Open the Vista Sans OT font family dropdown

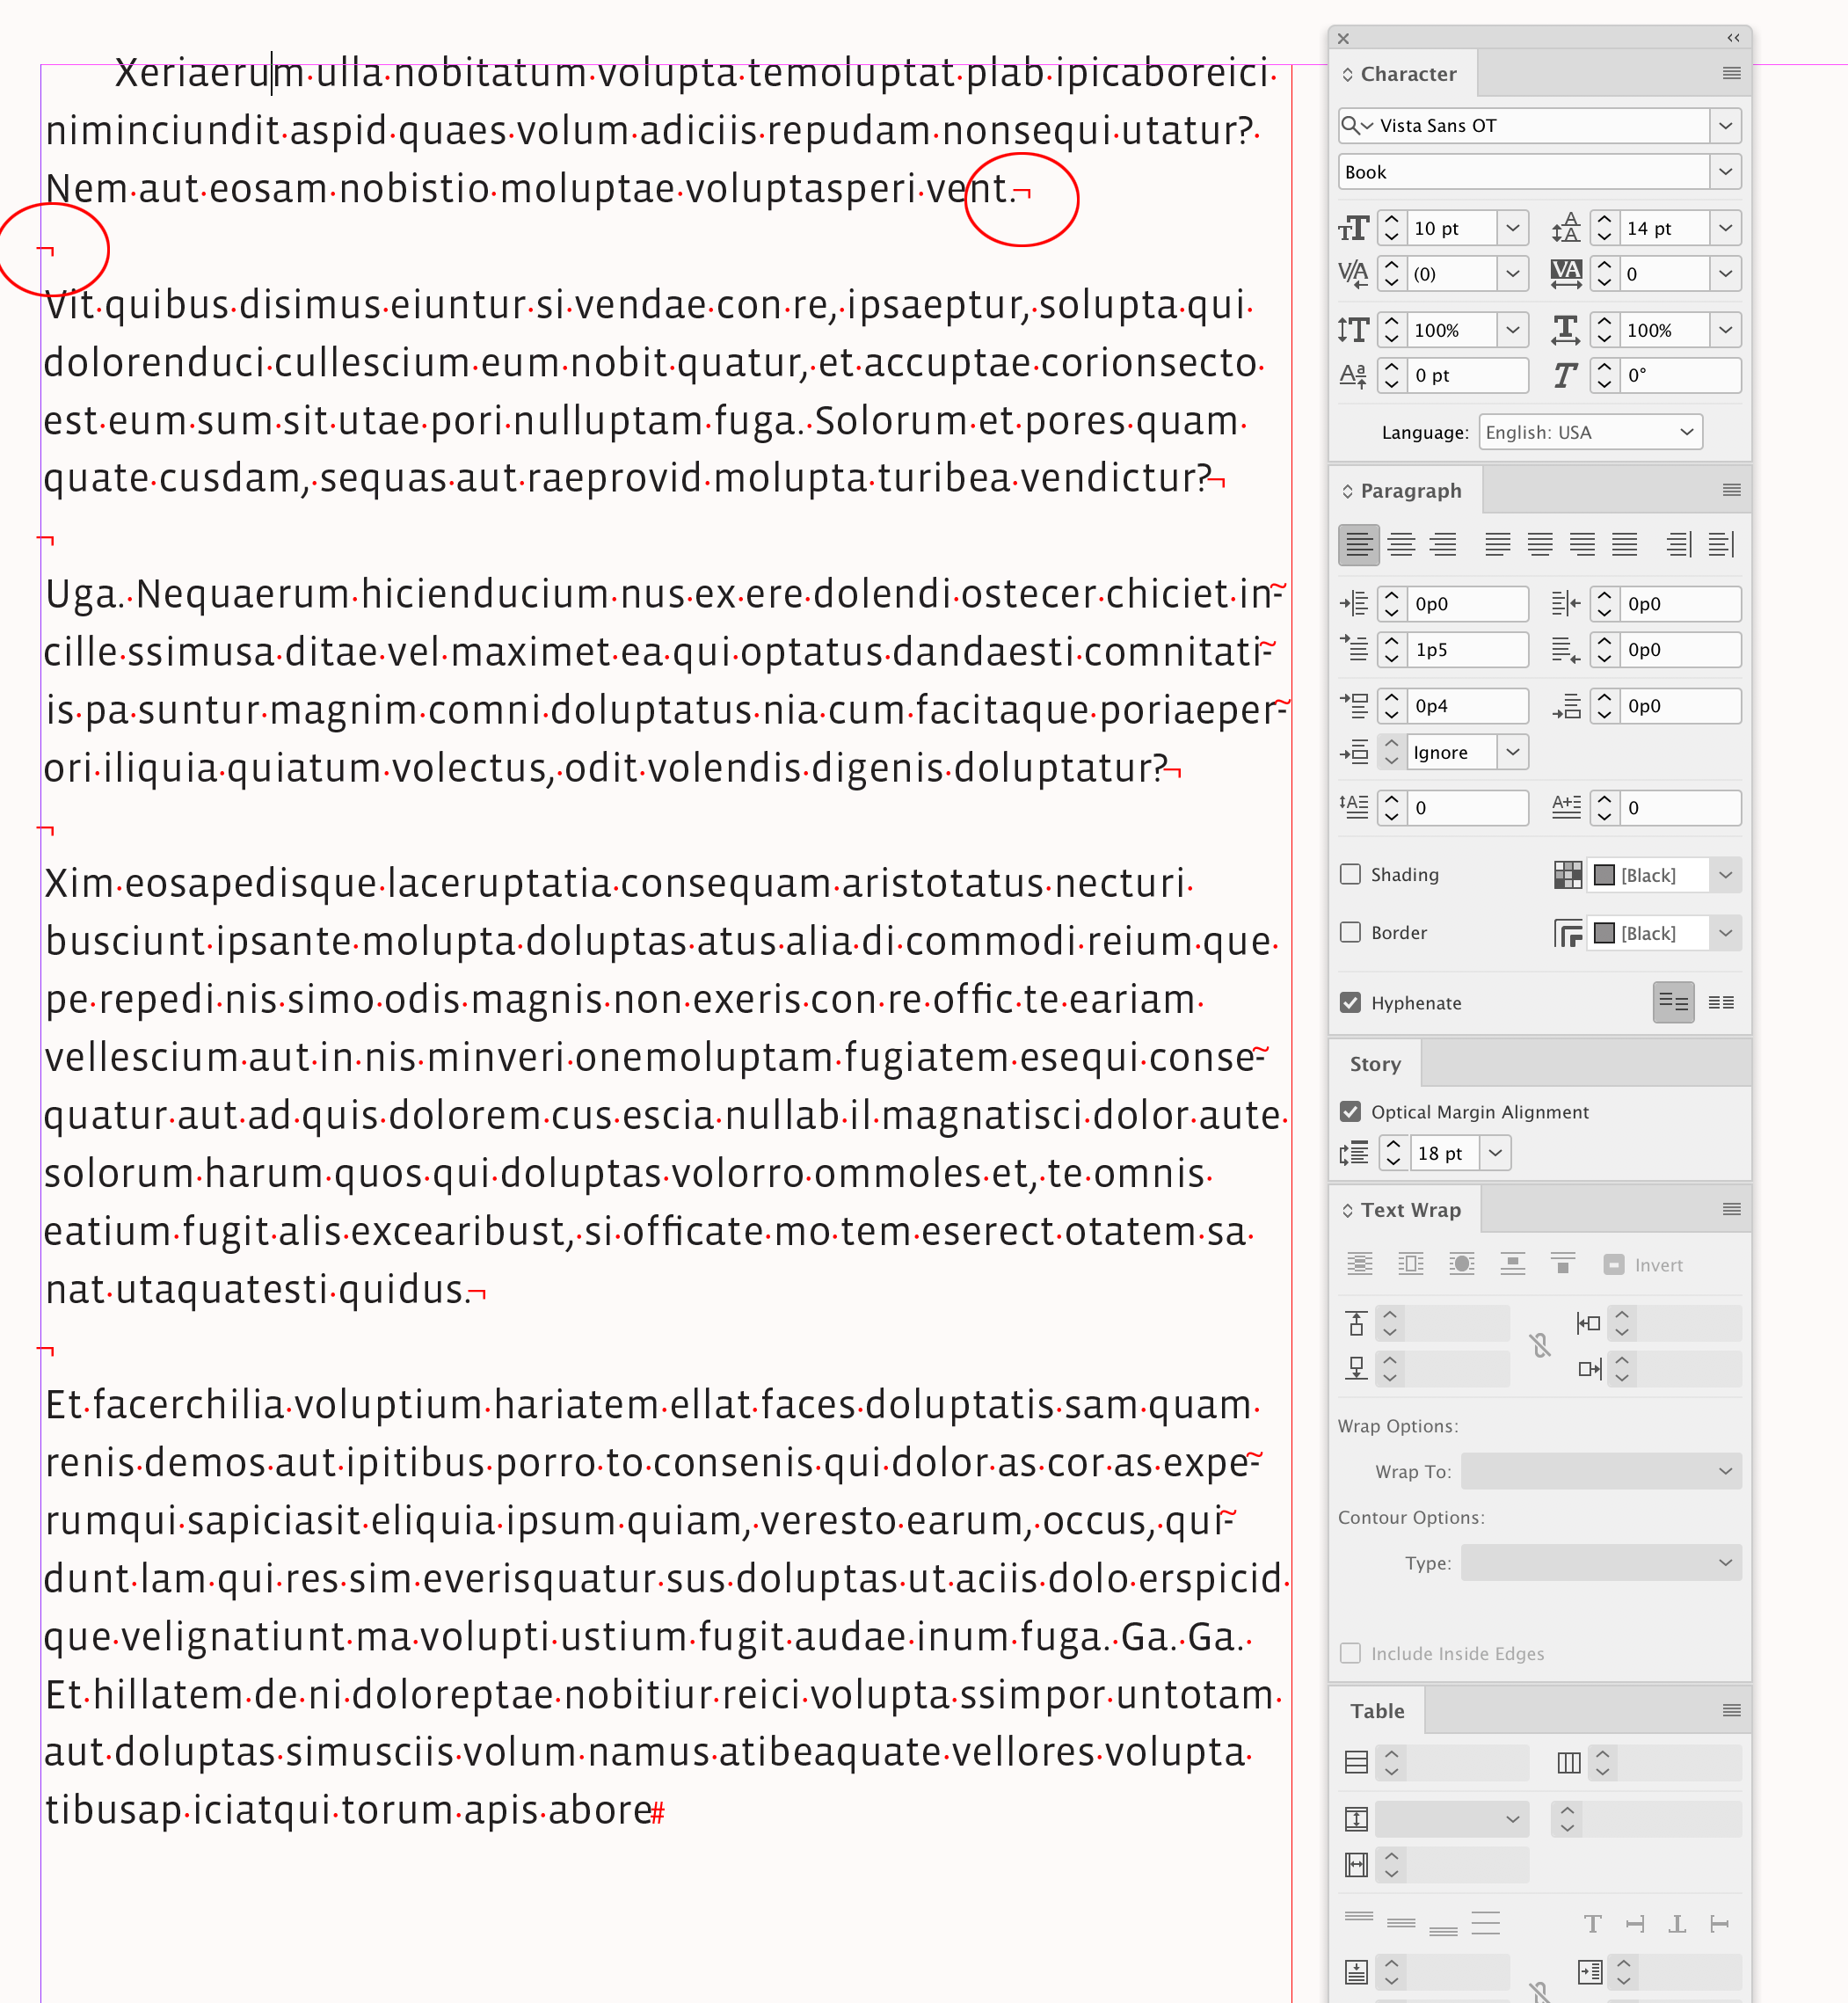pyautogui.click(x=1725, y=125)
